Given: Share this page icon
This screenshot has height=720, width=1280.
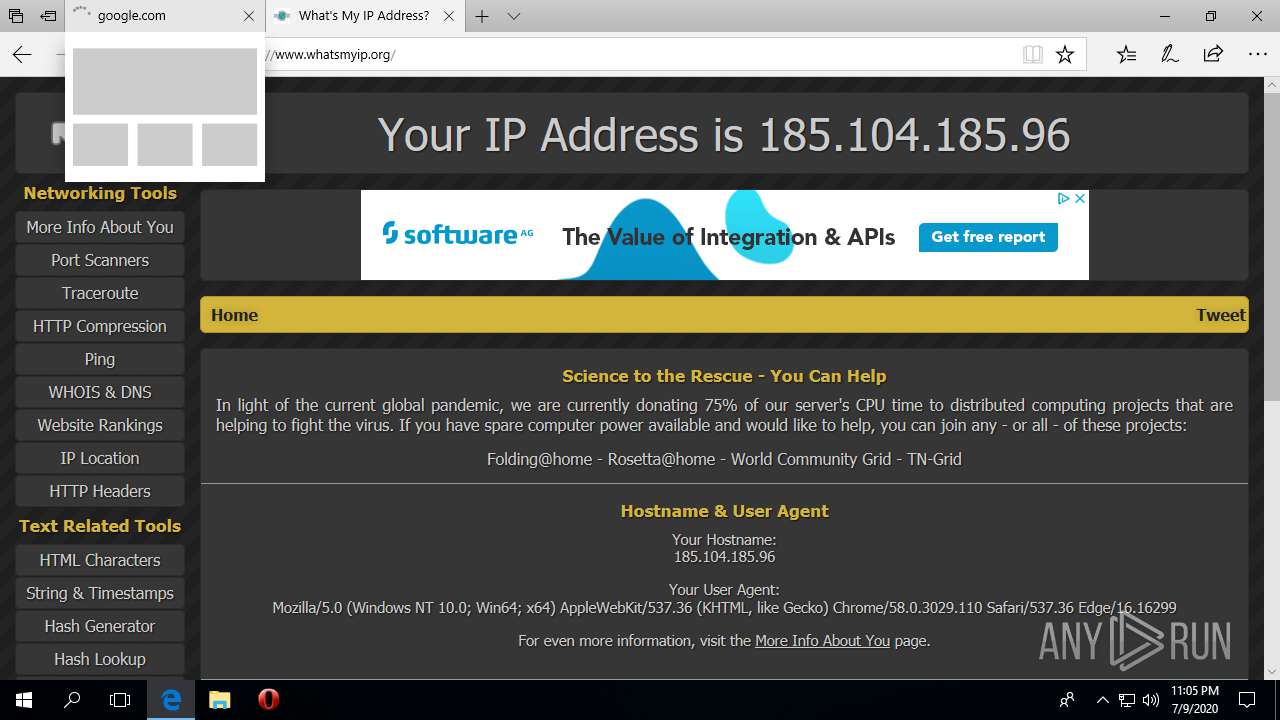Looking at the screenshot, I should [1213, 54].
